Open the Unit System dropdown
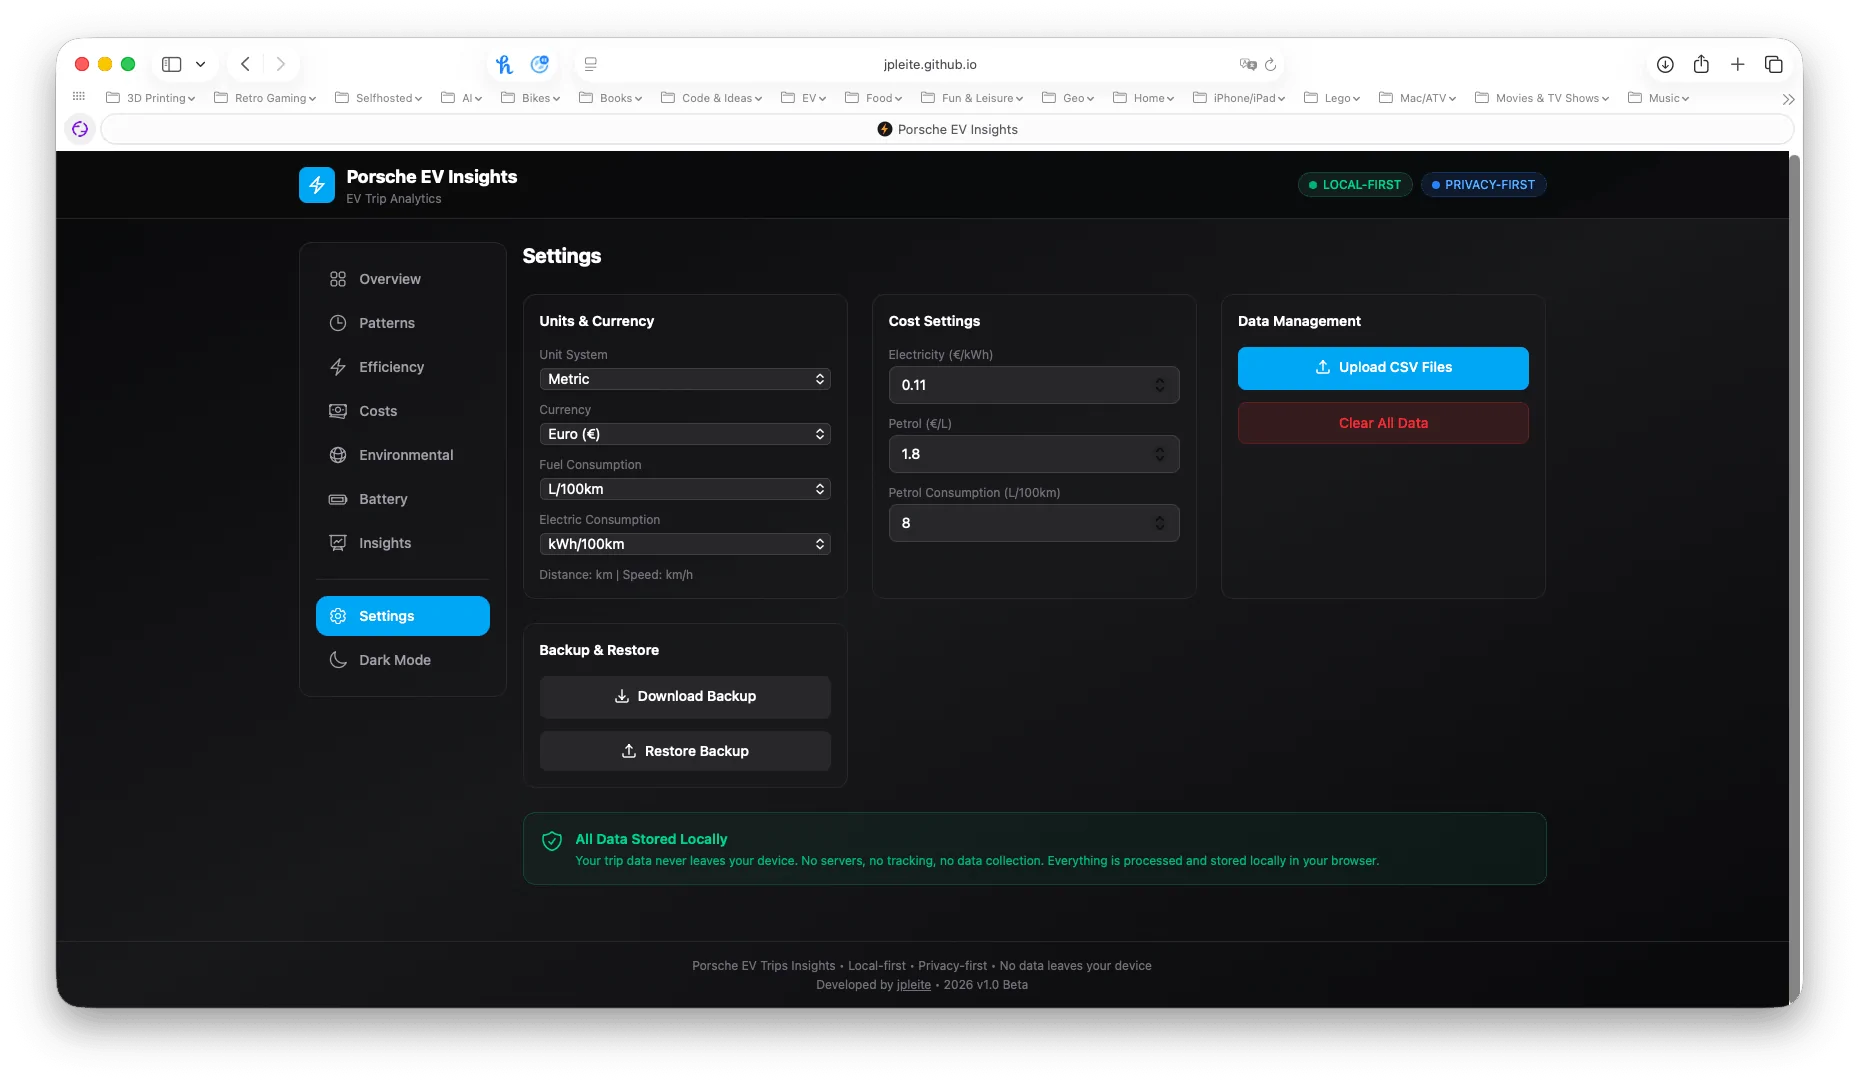 [684, 379]
